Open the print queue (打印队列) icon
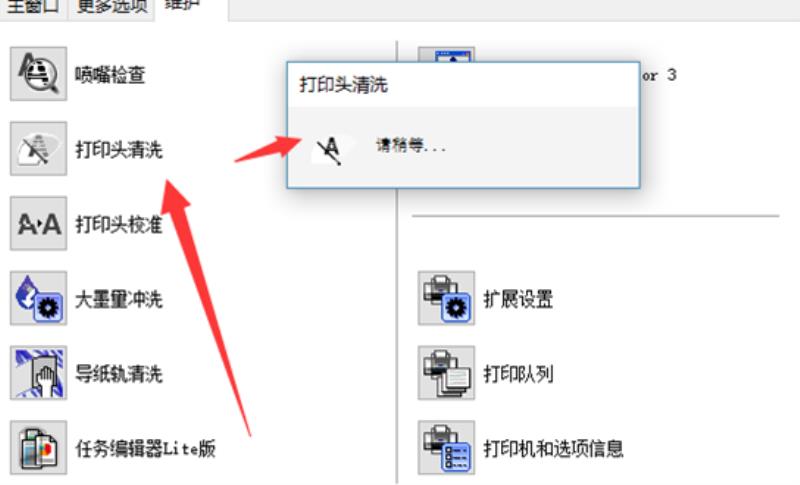This screenshot has width=800, height=485. (446, 373)
